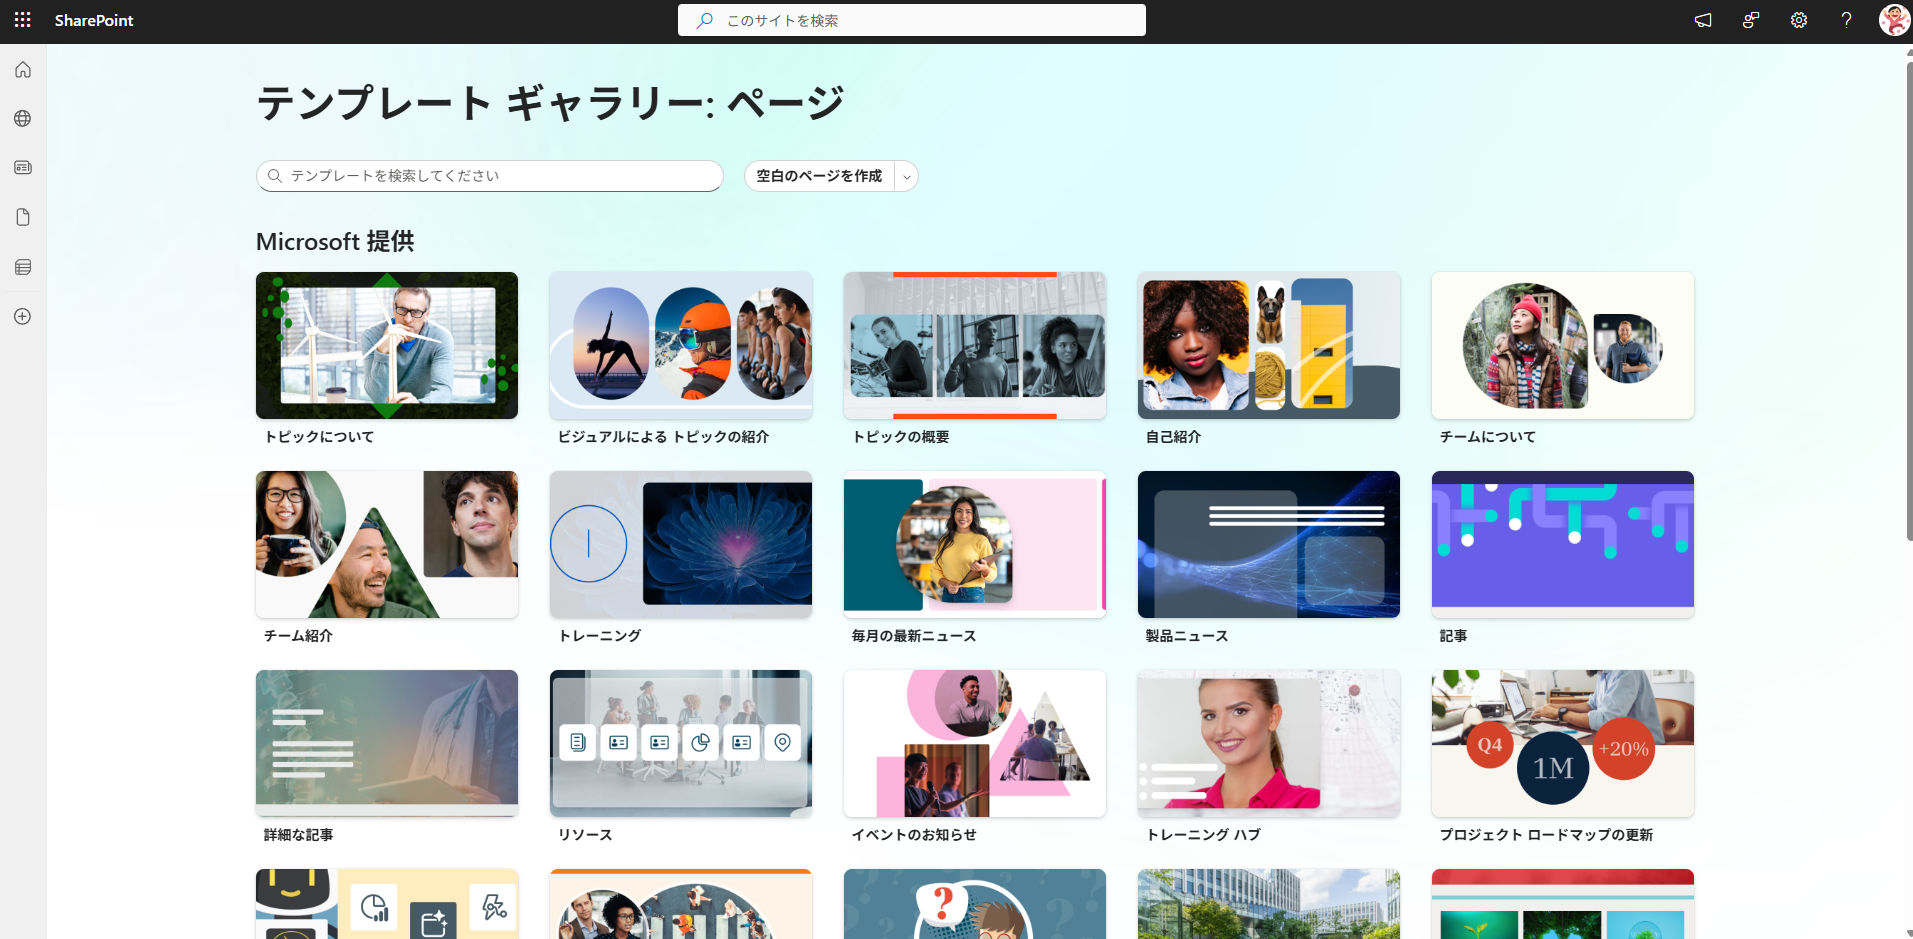Focus the テンプレートを検索してください field
This screenshot has width=1913, height=939.
[490, 176]
